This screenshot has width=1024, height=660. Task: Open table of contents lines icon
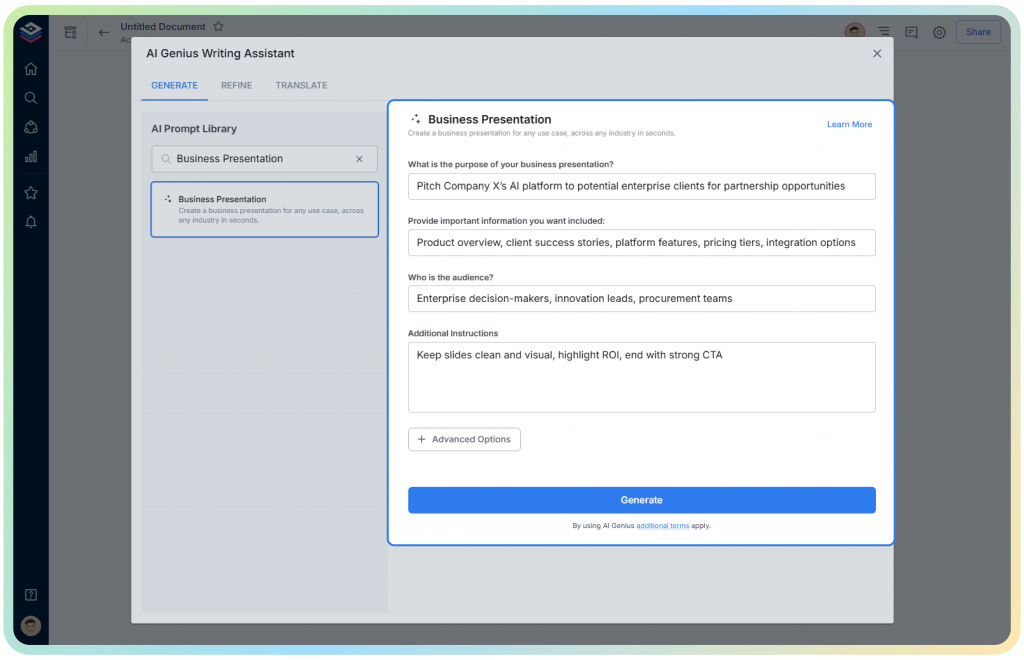point(884,31)
